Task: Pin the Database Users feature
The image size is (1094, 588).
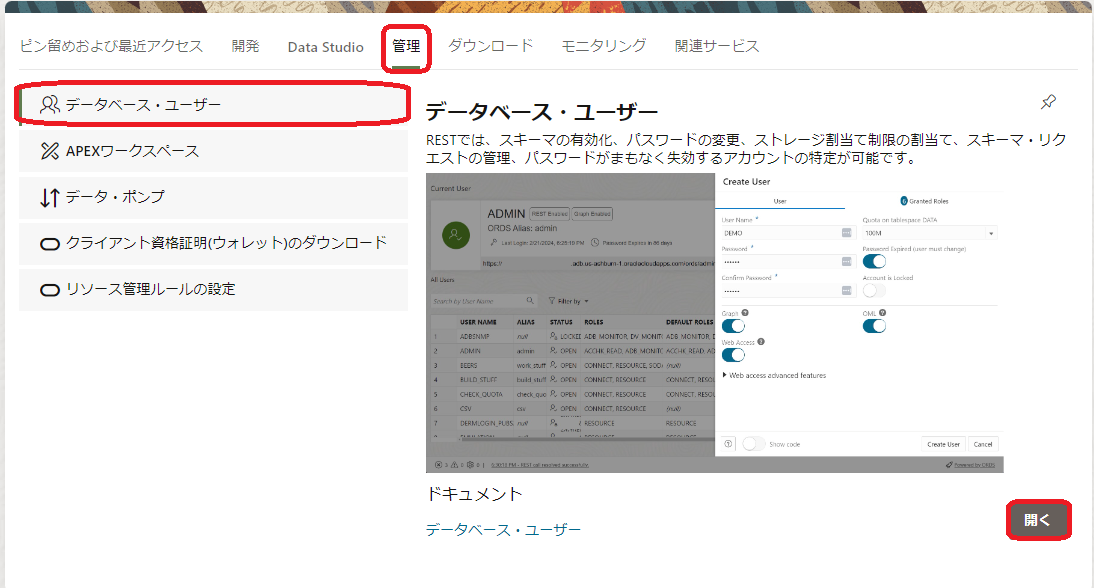Action: [1048, 102]
